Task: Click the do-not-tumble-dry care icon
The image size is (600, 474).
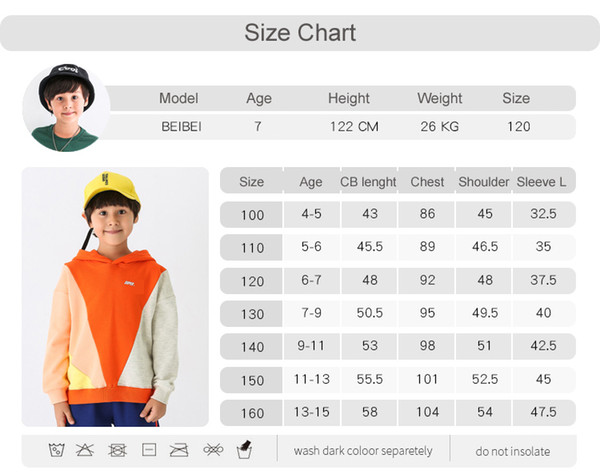Action: 117,450
